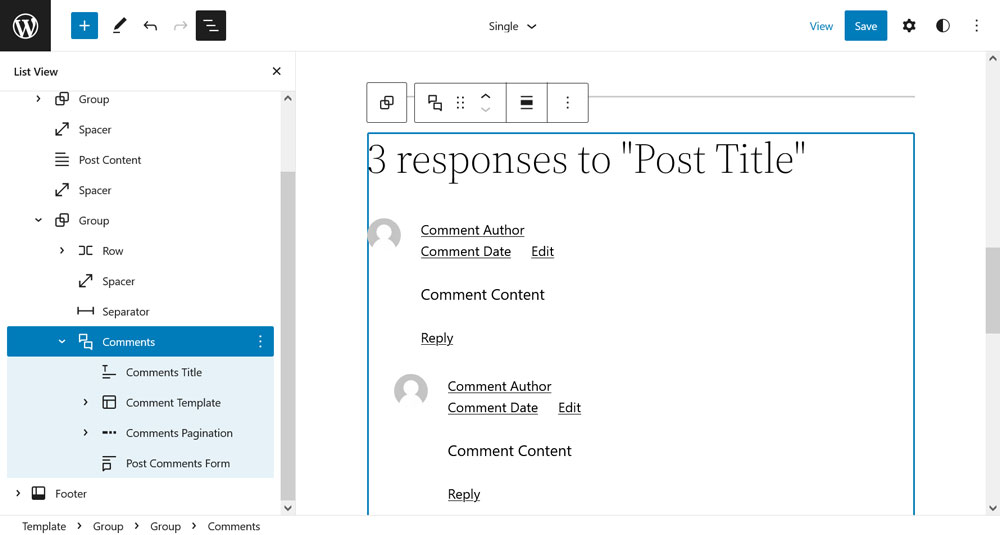Click the nested comment's Edit link
Viewport: 1000px width, 535px height.
570,407
